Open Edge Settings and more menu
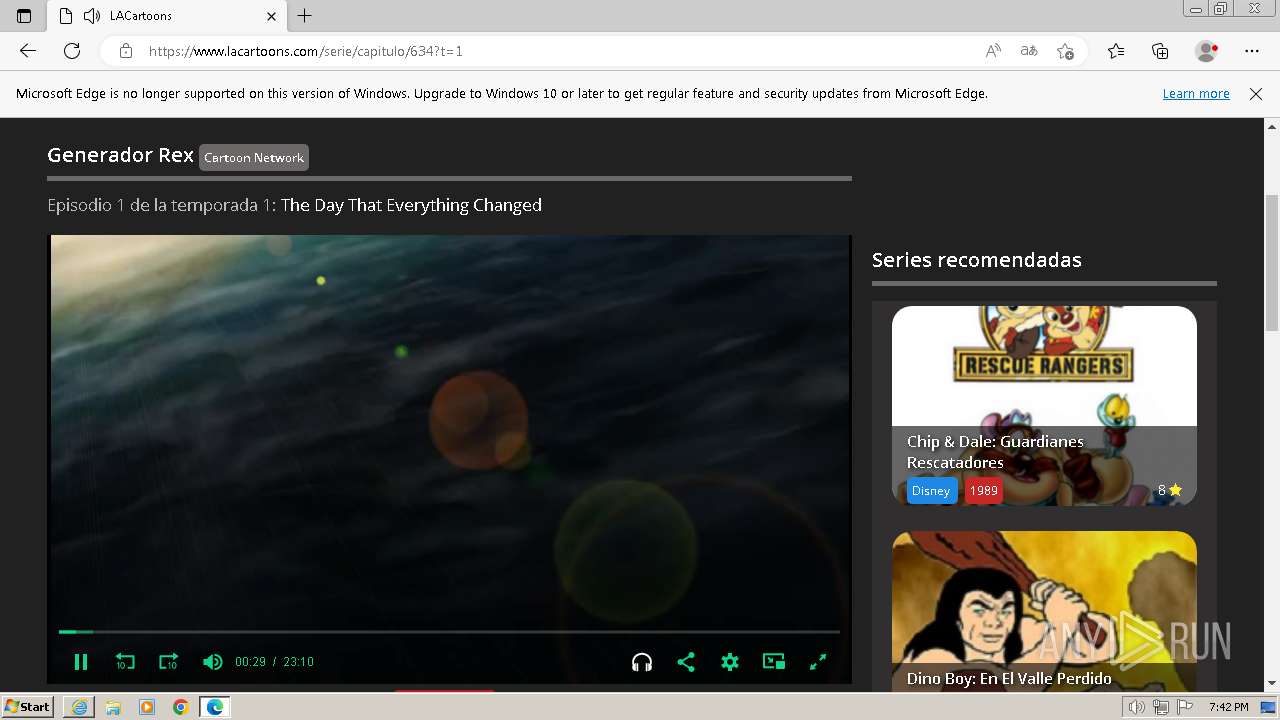The width and height of the screenshot is (1280, 720). coord(1252,51)
